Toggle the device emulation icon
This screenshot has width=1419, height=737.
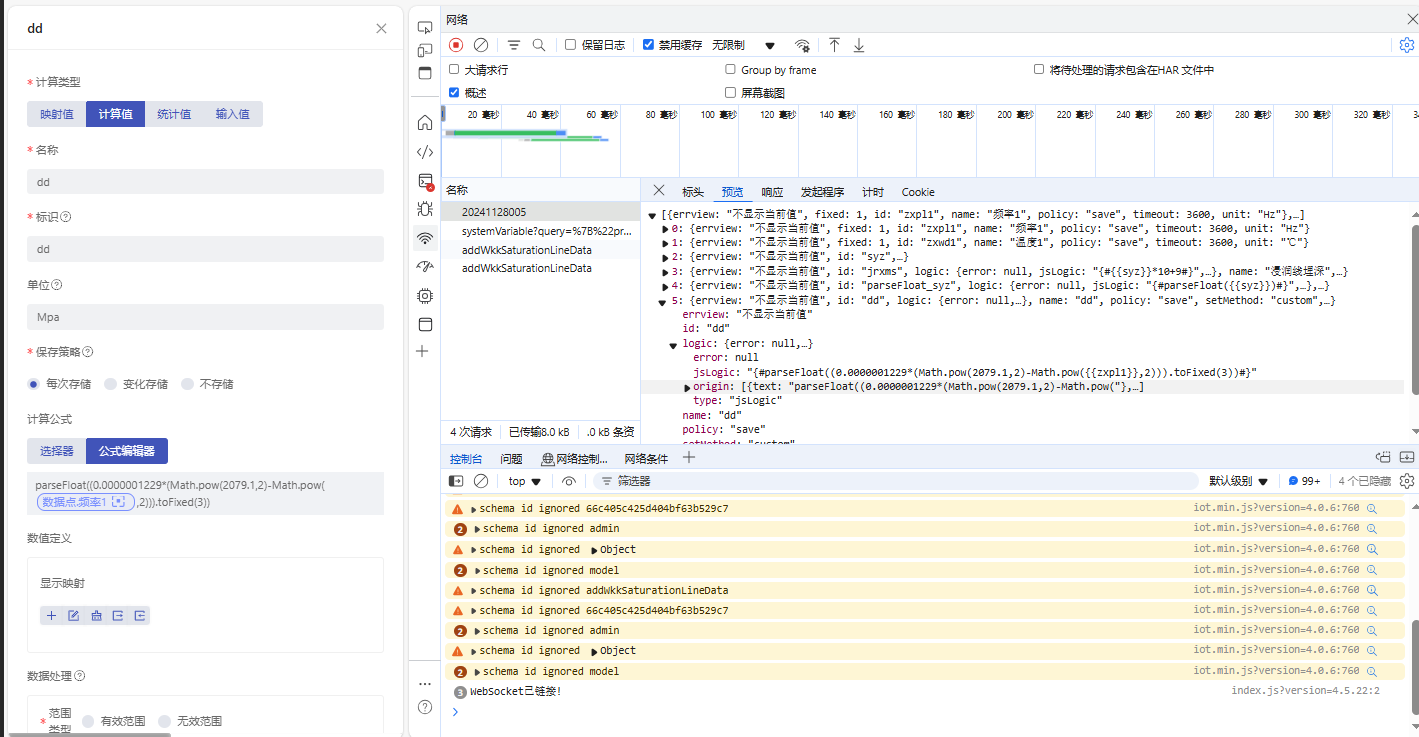425,50
